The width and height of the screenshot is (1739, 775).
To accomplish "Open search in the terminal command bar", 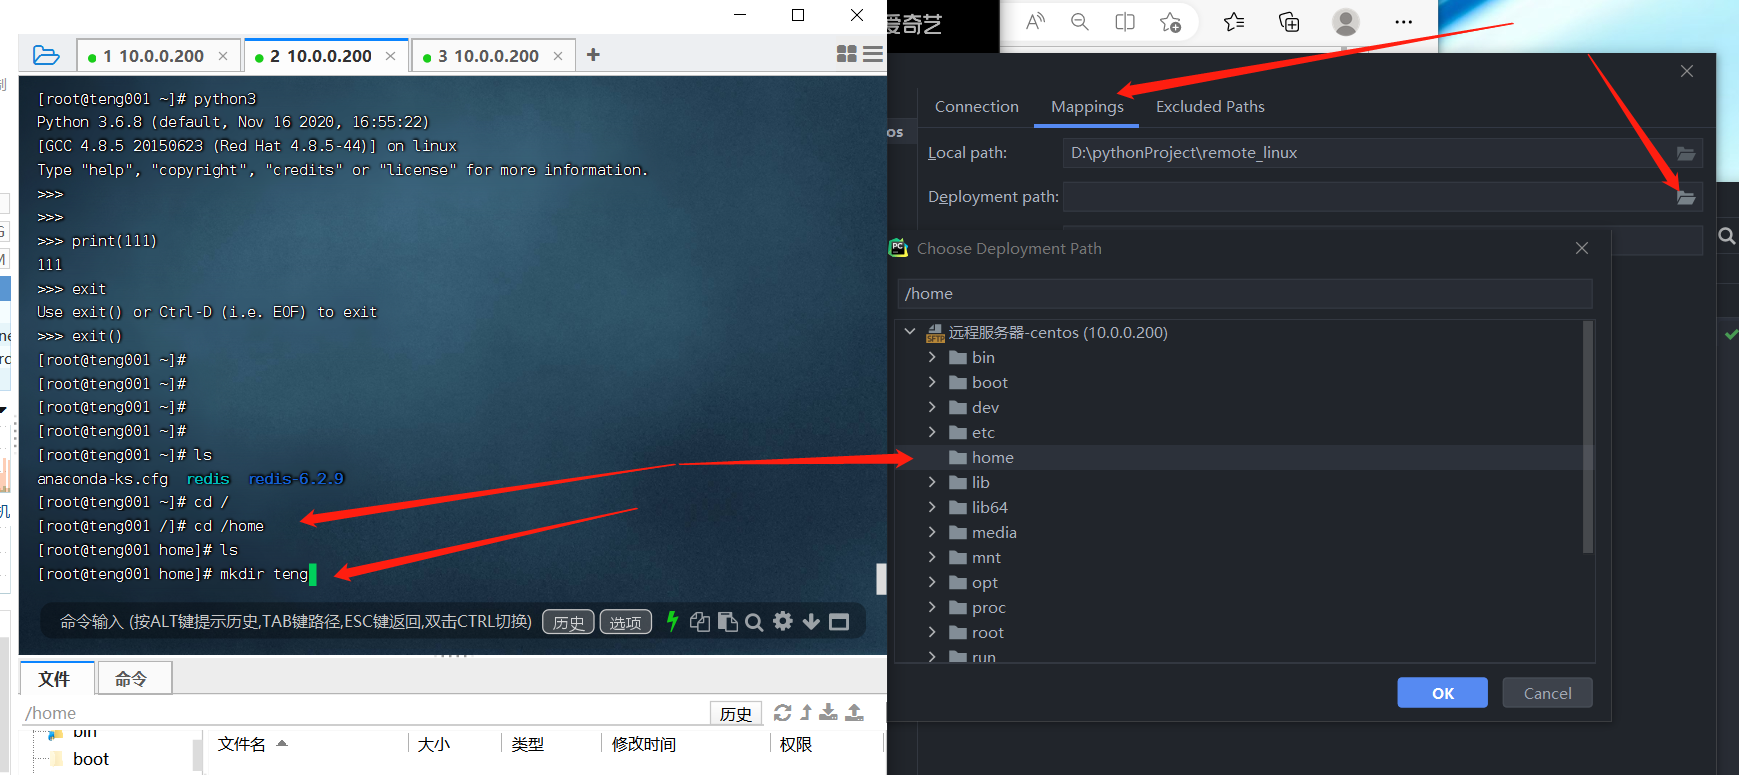I will pyautogui.click(x=754, y=622).
